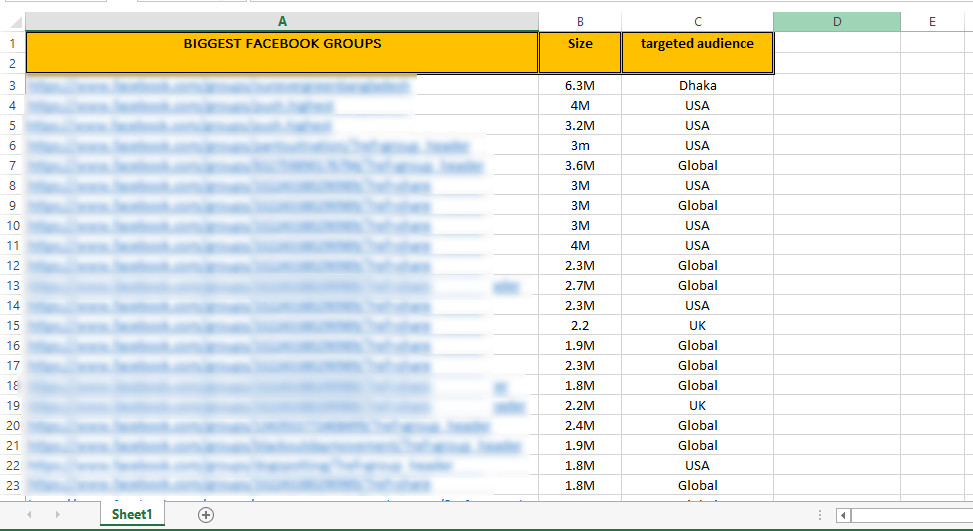Click the horizontal scrollbar track

point(912,515)
